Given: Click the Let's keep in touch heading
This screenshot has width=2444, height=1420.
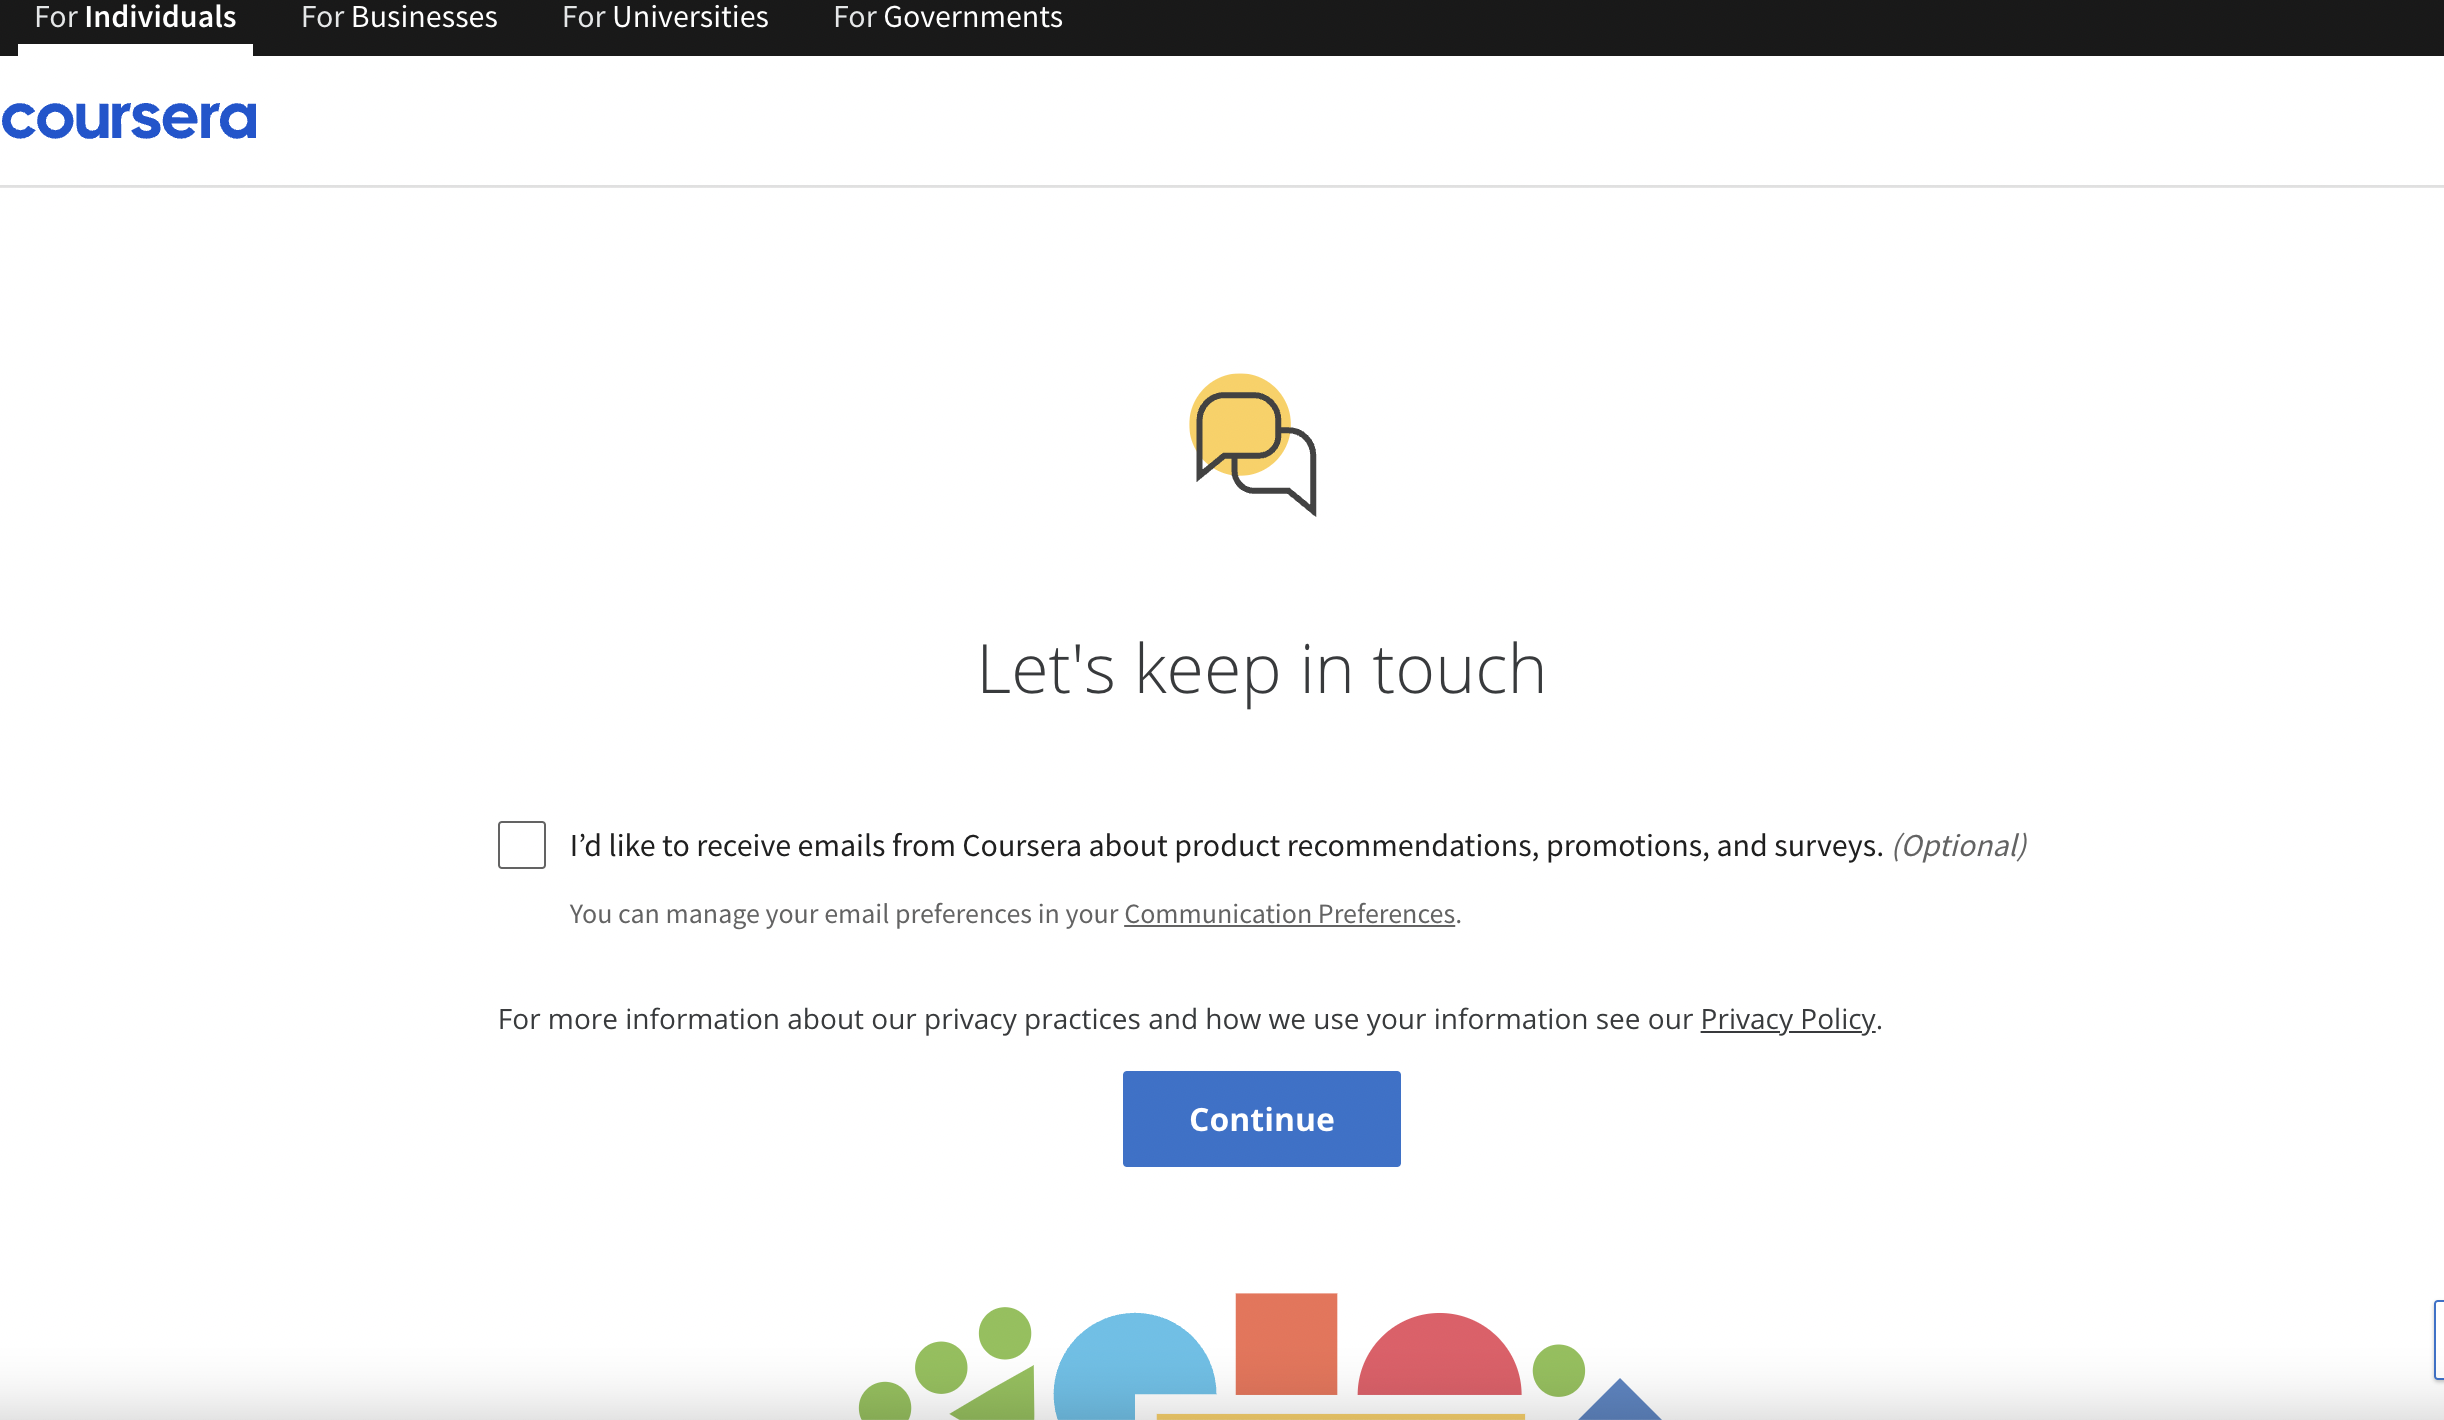Looking at the screenshot, I should pos(1261,669).
